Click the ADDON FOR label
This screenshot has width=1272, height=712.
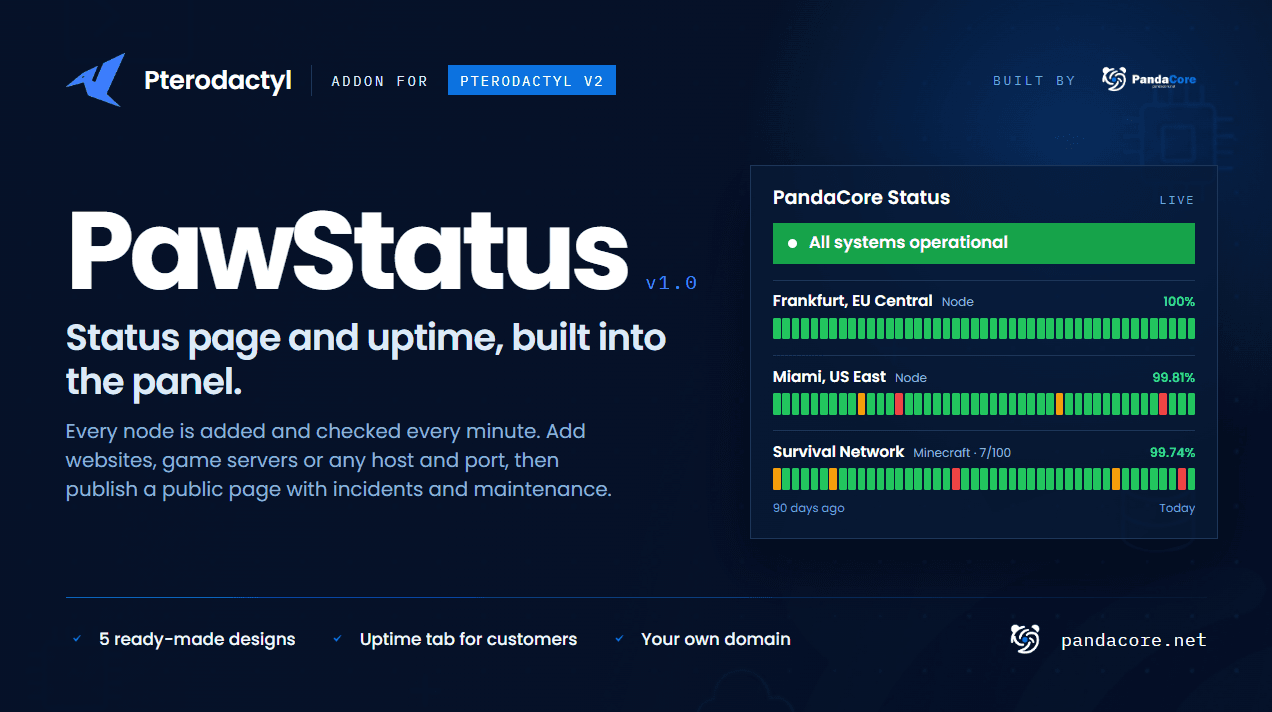coord(380,81)
